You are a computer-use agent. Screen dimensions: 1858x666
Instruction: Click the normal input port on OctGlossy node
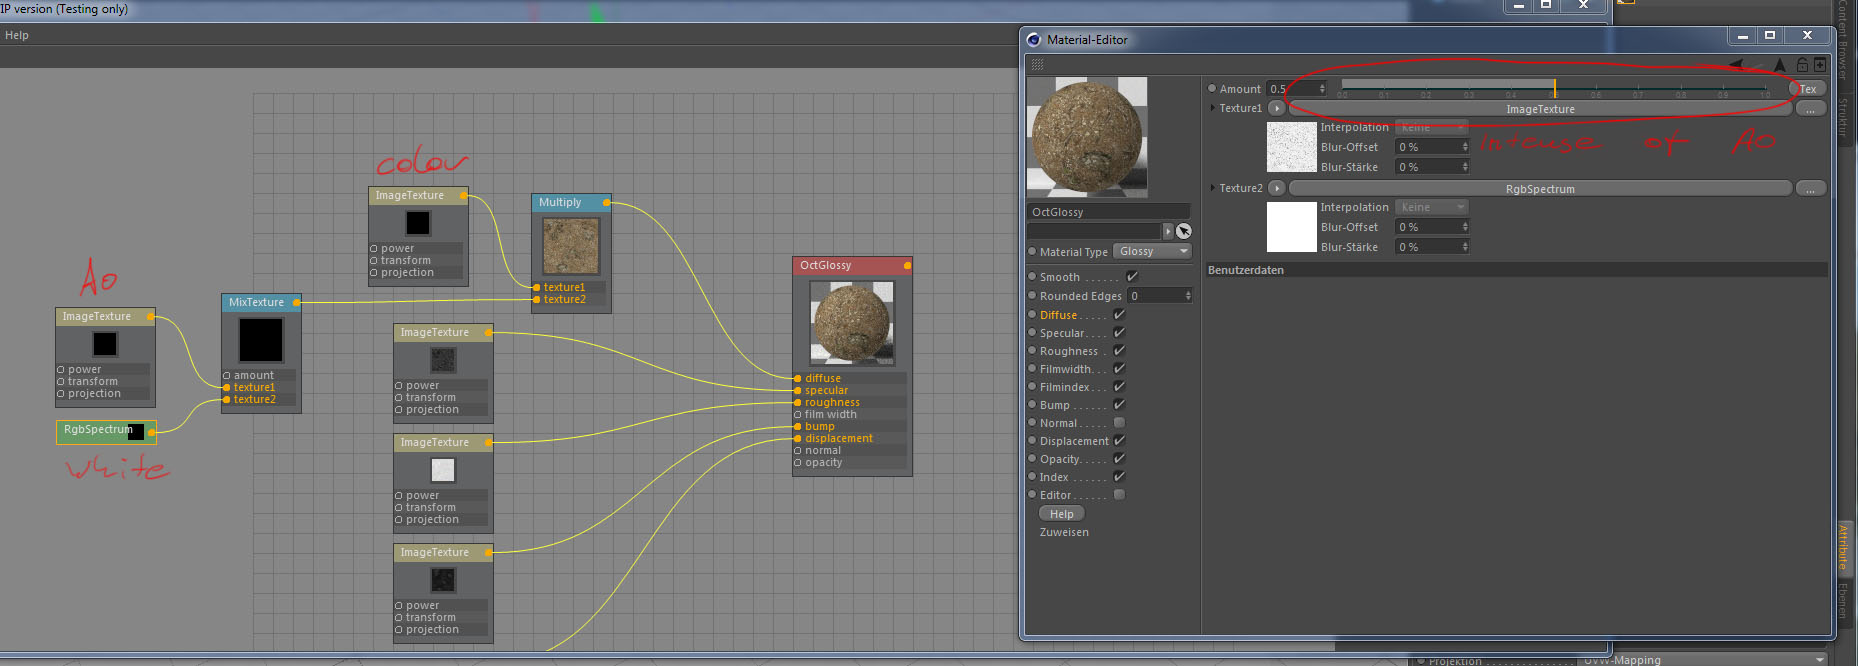[x=797, y=451]
